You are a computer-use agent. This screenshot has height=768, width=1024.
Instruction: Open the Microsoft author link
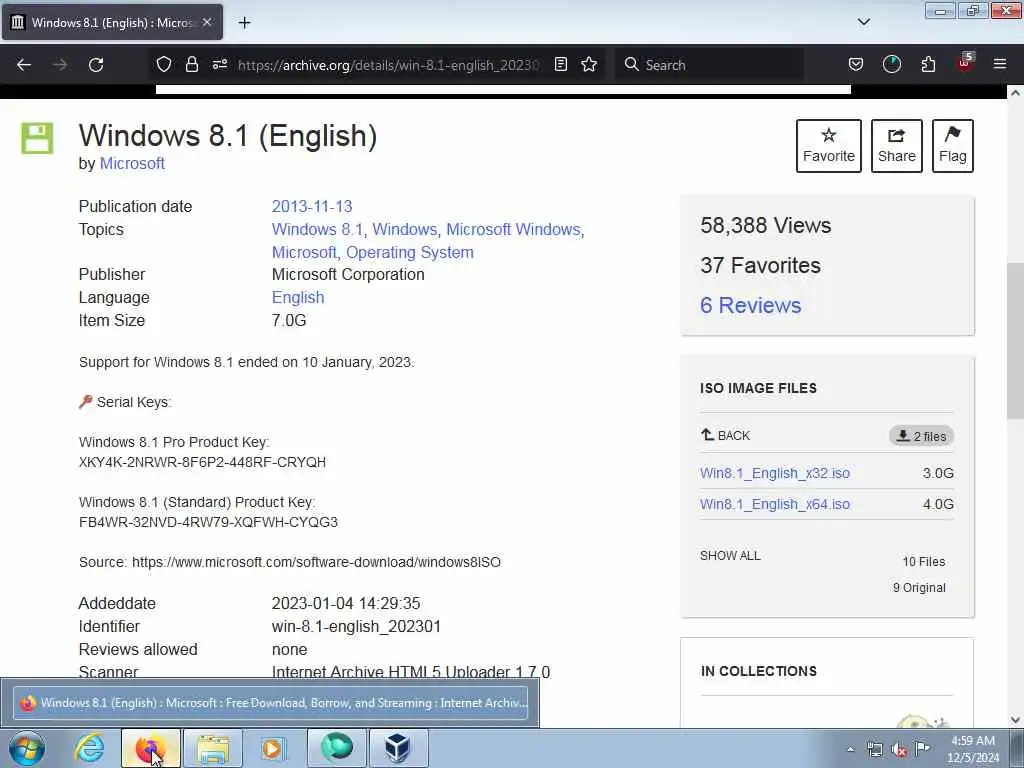pos(132,163)
